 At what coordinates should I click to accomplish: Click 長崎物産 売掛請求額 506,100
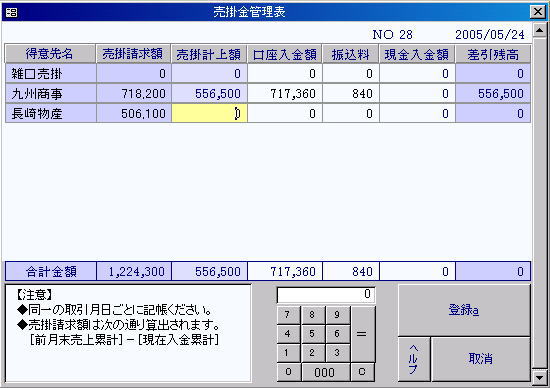134,113
